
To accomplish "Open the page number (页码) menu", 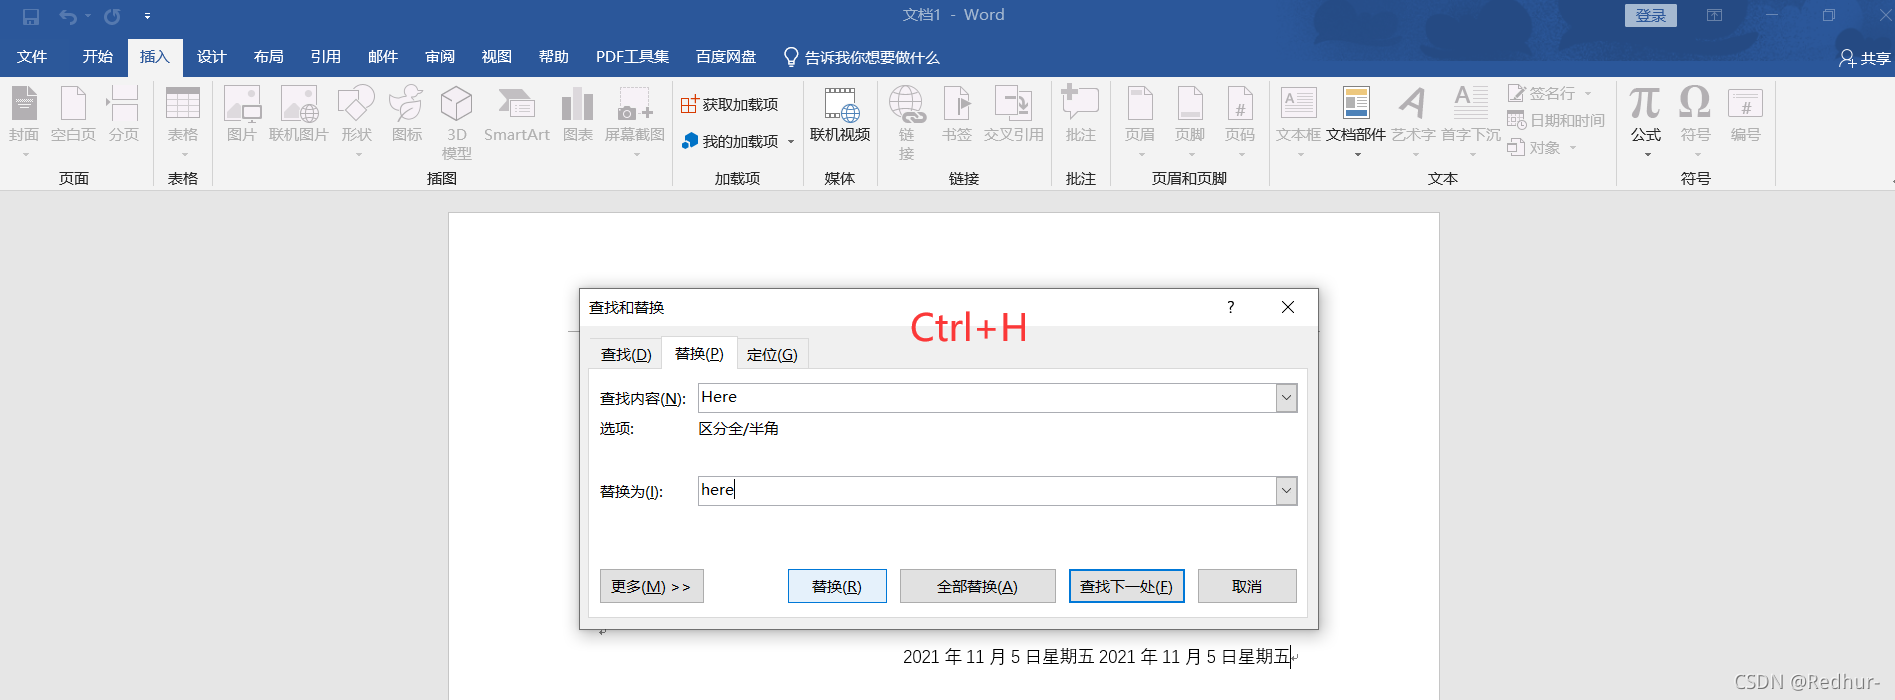I will 1240,121.
